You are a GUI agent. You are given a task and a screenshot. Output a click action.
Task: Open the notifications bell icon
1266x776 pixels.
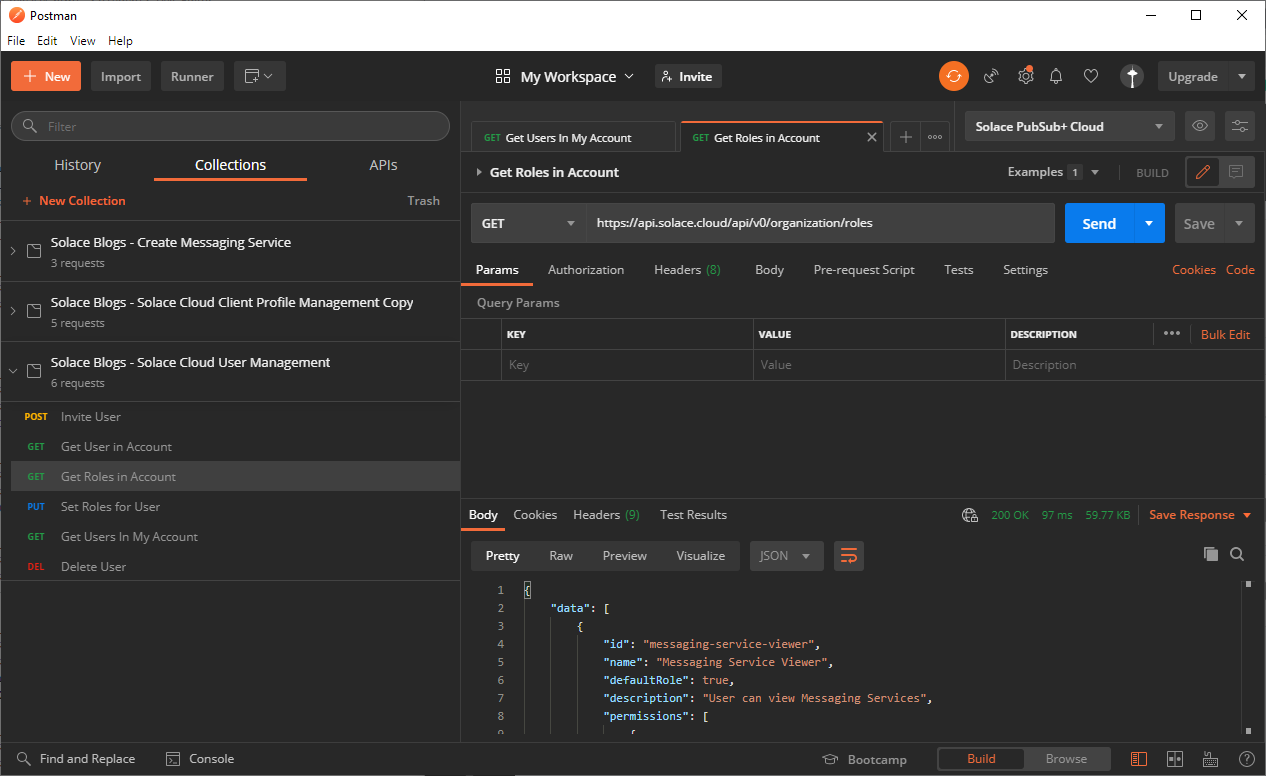pyautogui.click(x=1056, y=76)
